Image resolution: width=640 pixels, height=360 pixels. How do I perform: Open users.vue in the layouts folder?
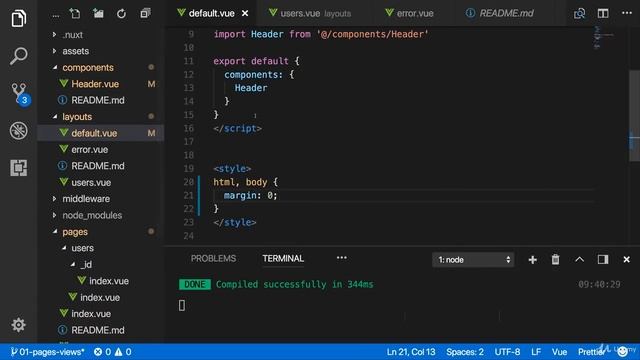click(x=91, y=182)
